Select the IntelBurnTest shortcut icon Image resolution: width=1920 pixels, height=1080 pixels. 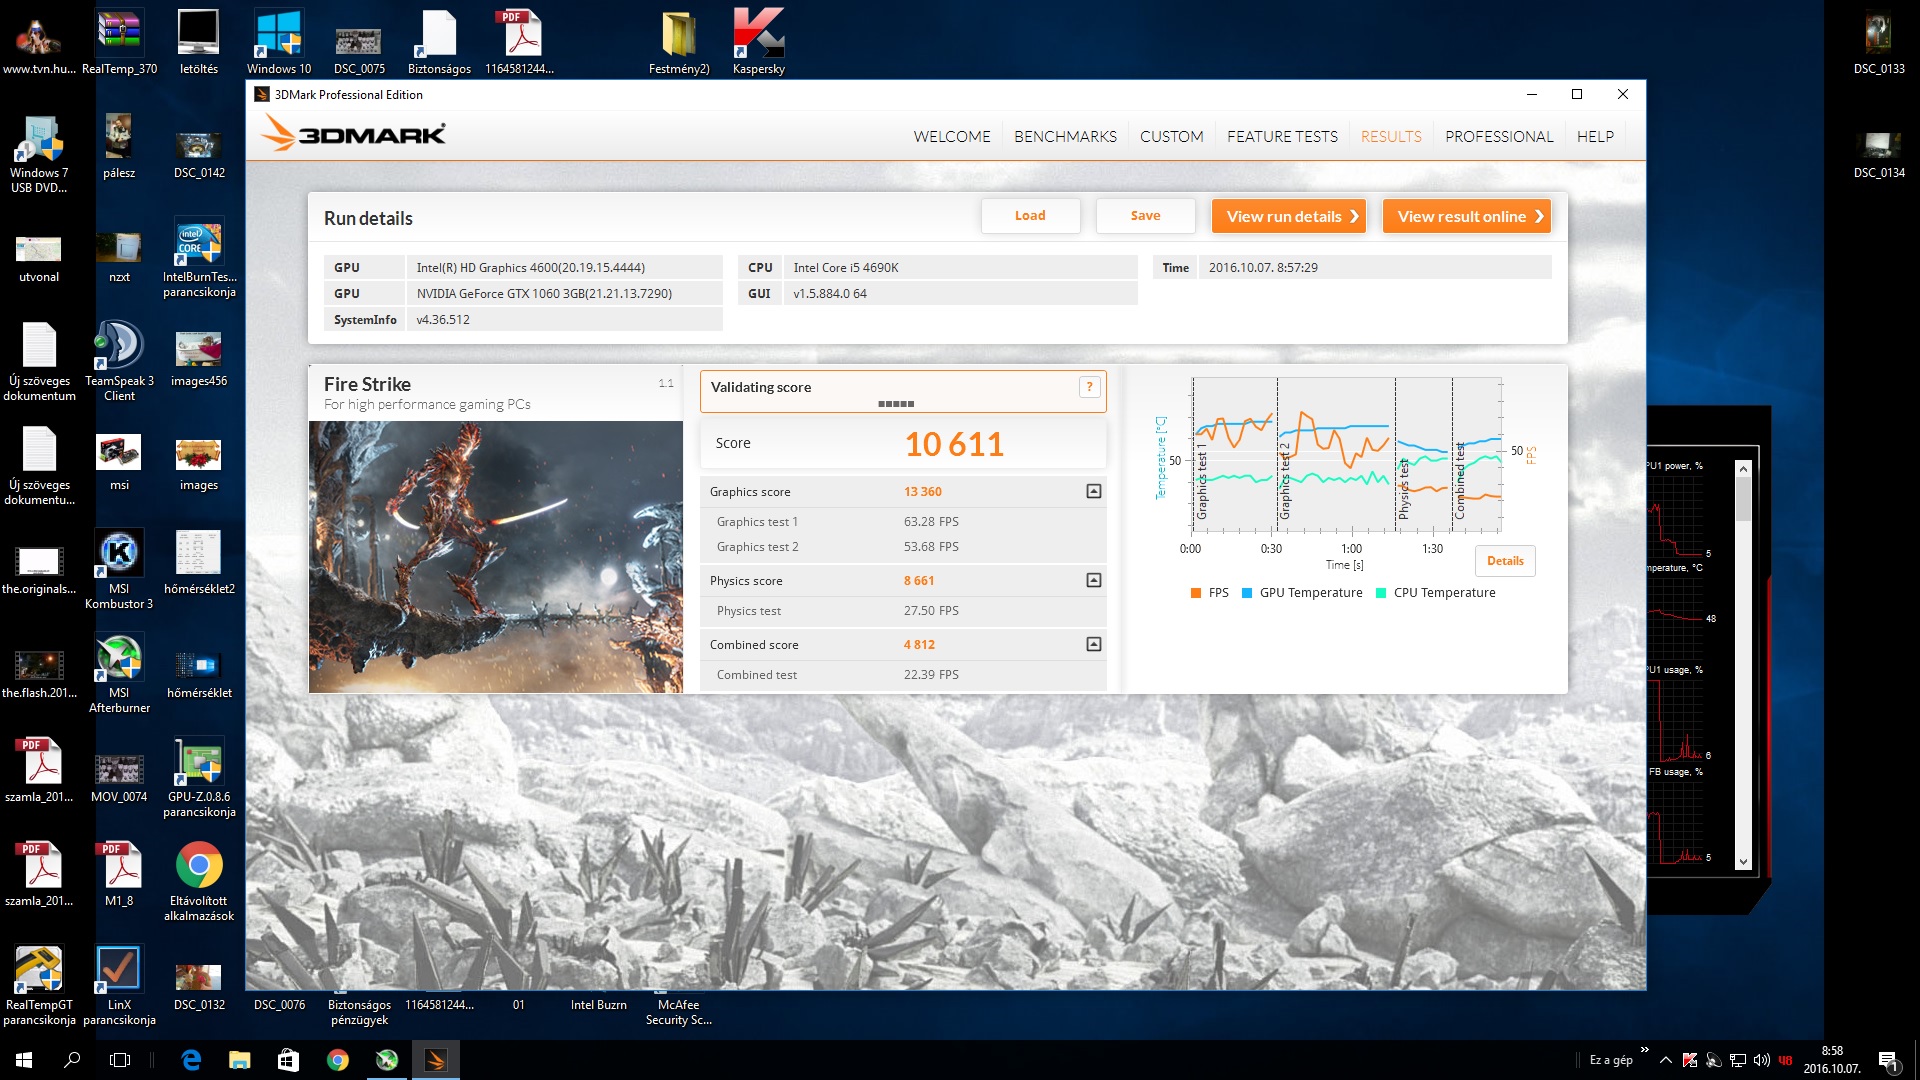point(199,258)
